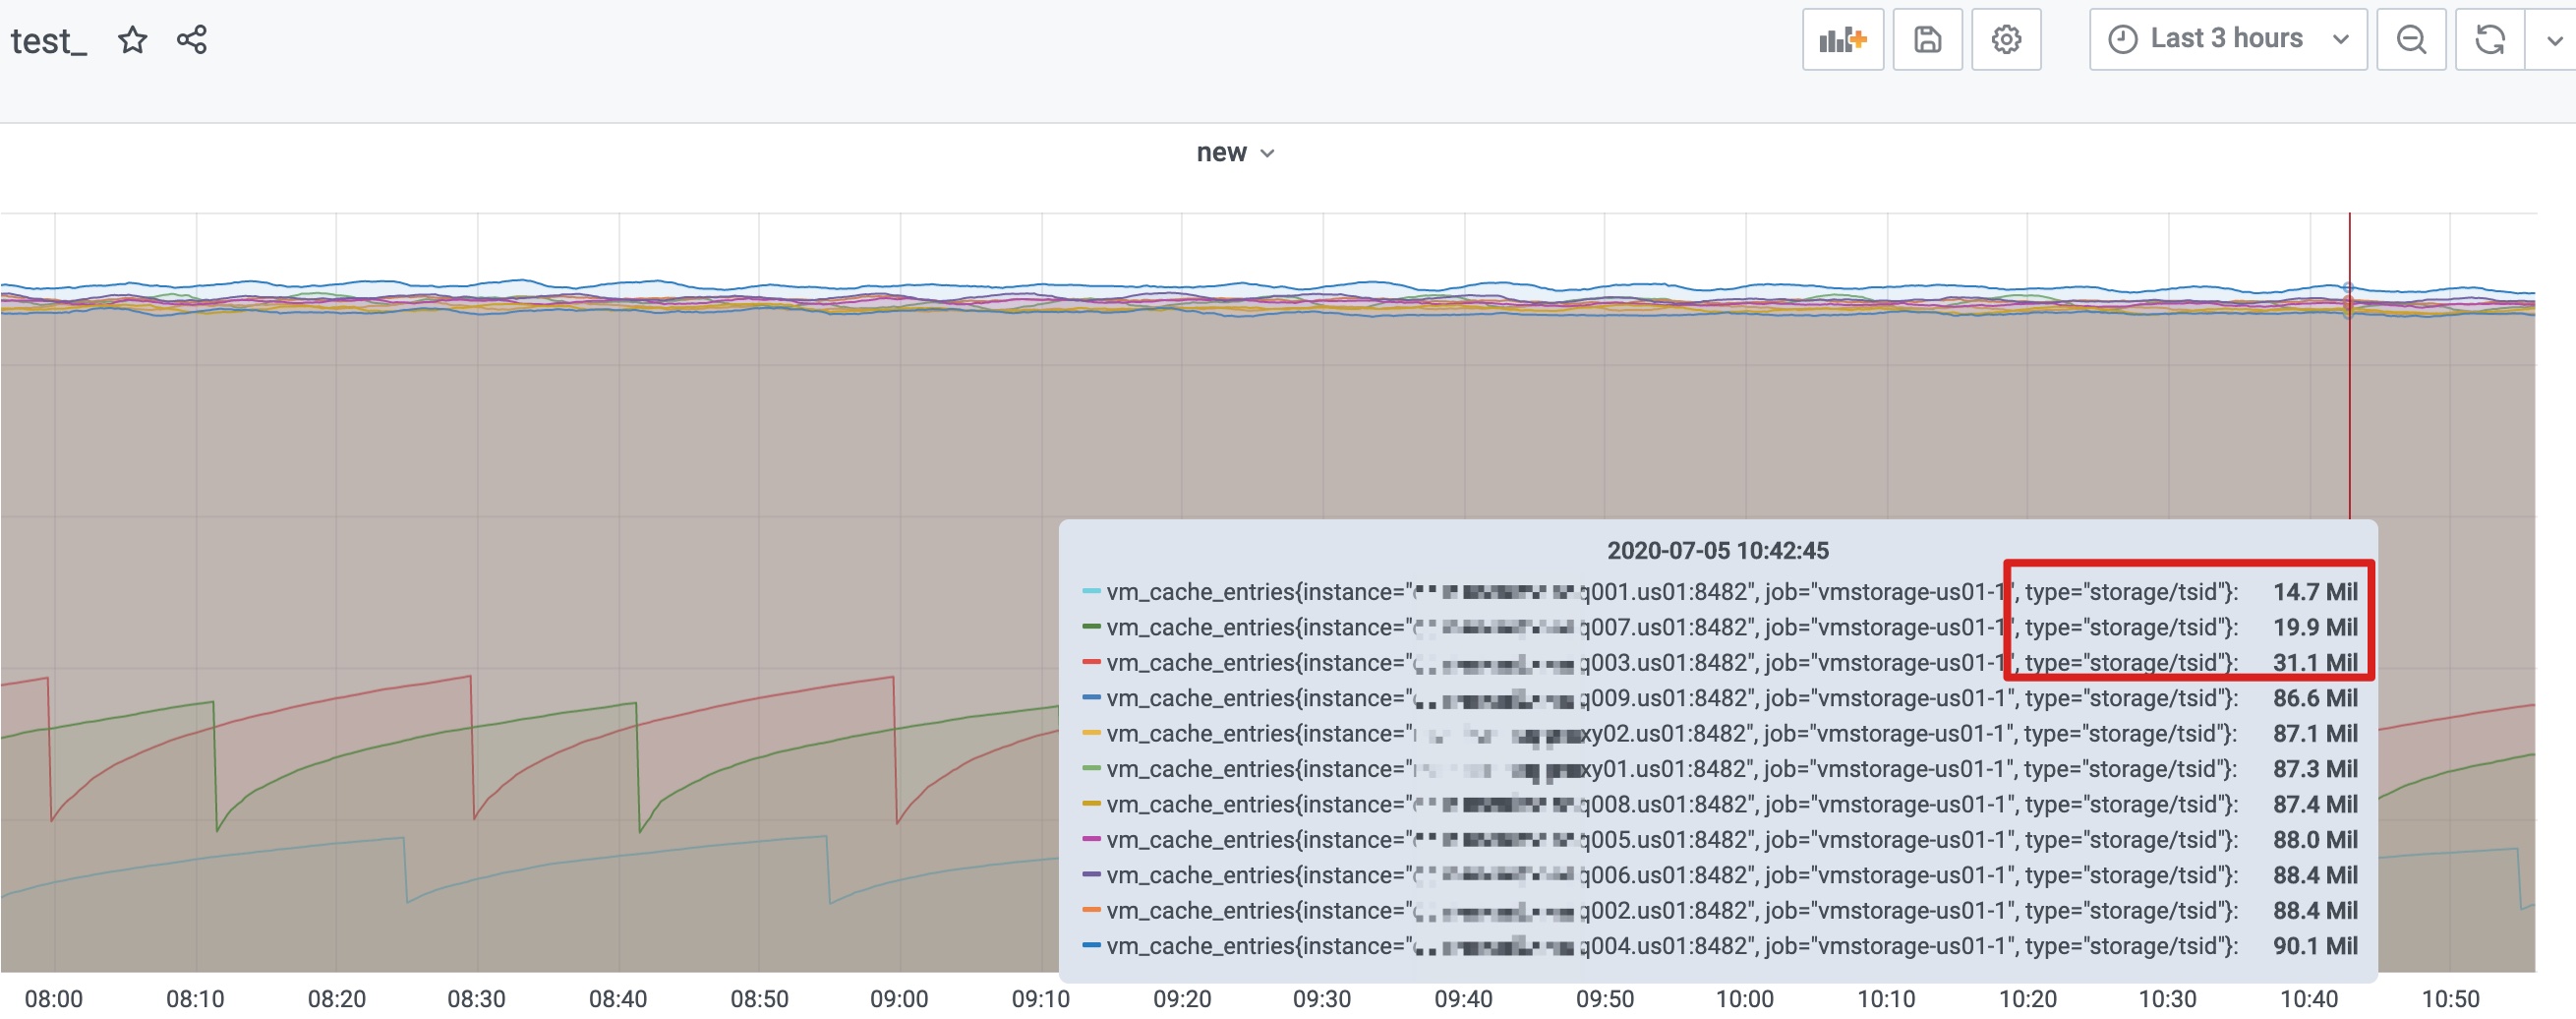The height and width of the screenshot is (1019, 2576).
Task: Open dashboard settings gear
Action: [2006, 40]
